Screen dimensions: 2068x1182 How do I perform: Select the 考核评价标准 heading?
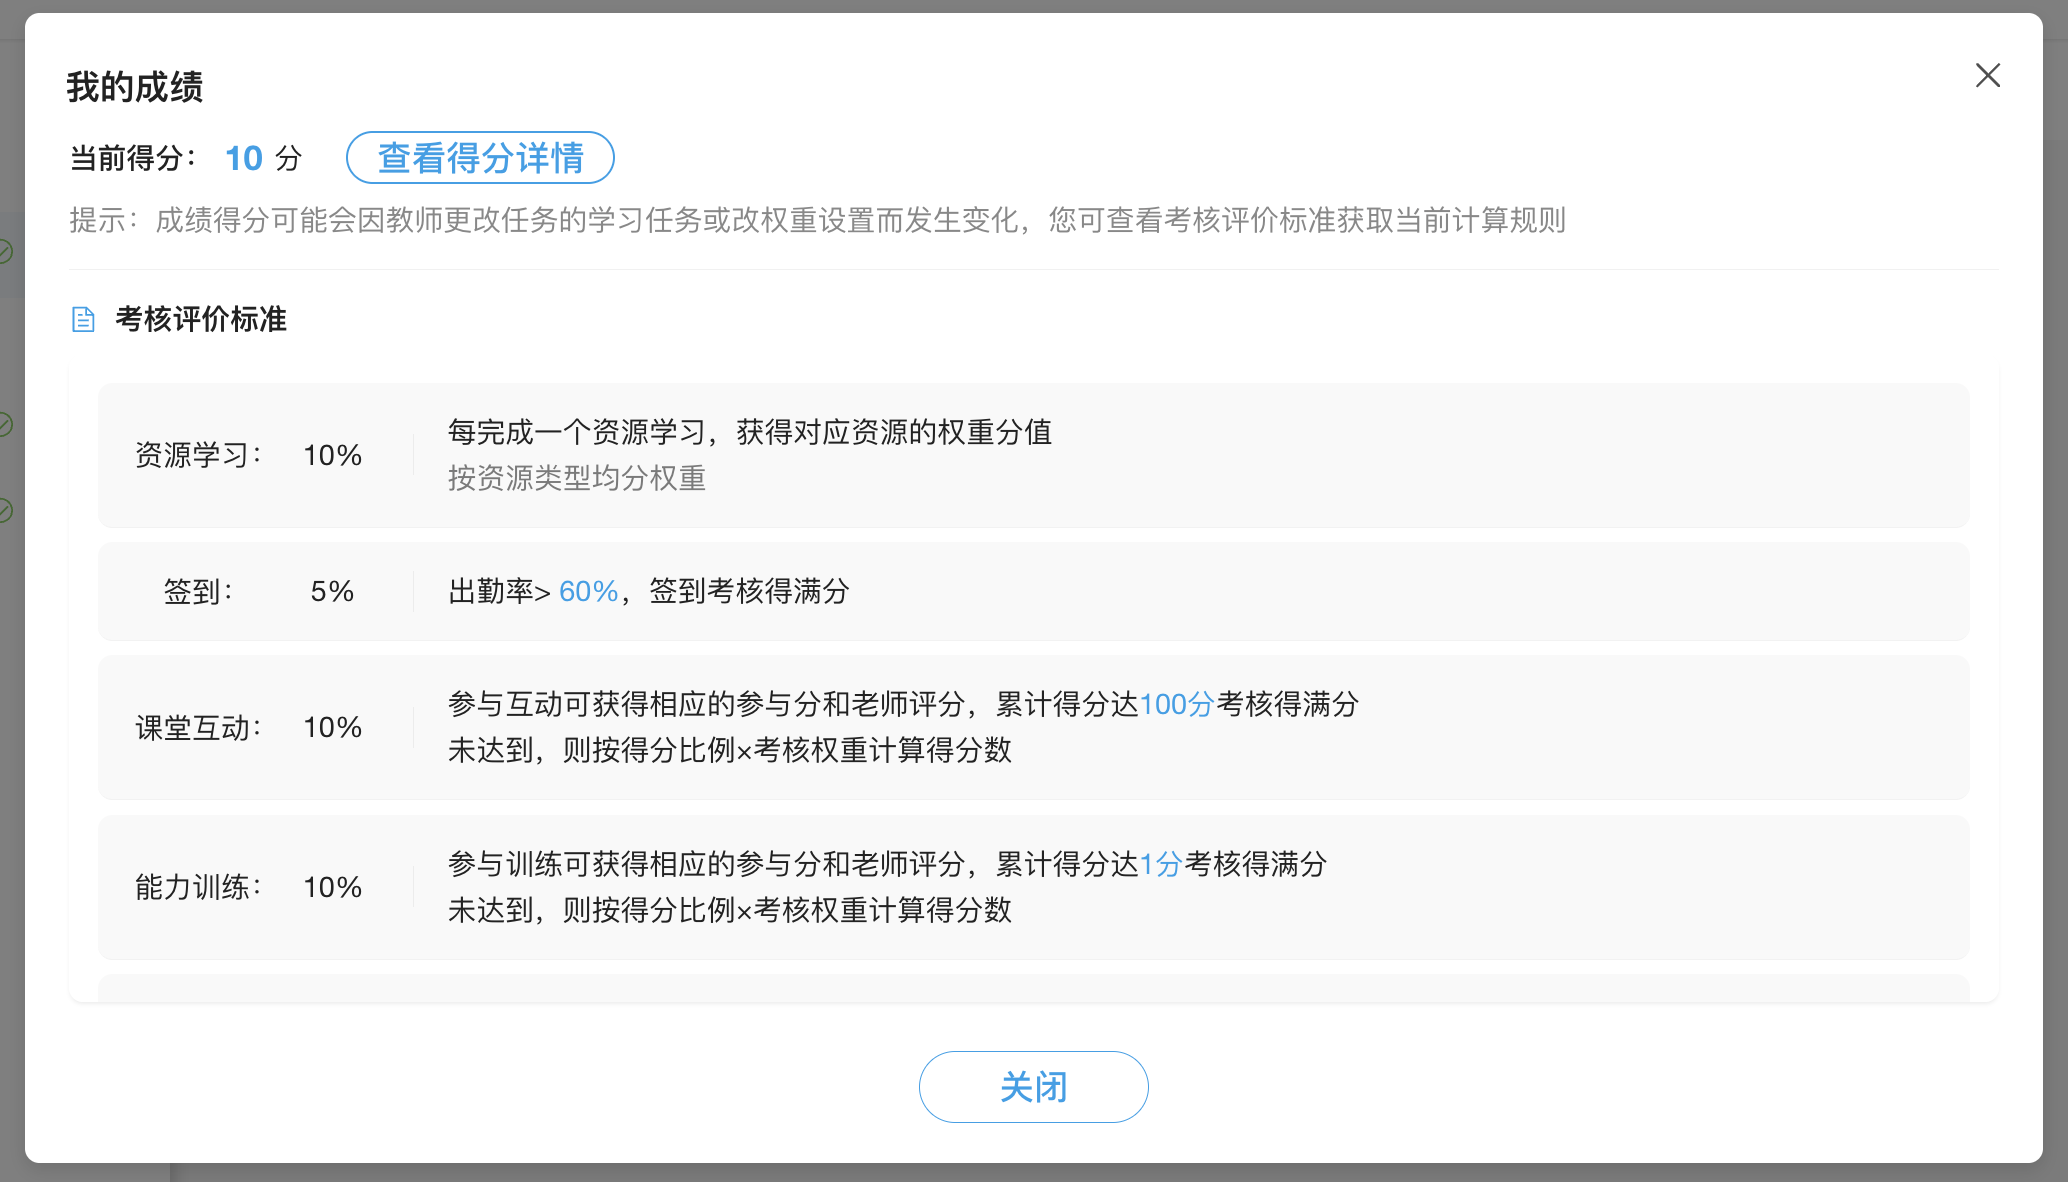coord(201,319)
